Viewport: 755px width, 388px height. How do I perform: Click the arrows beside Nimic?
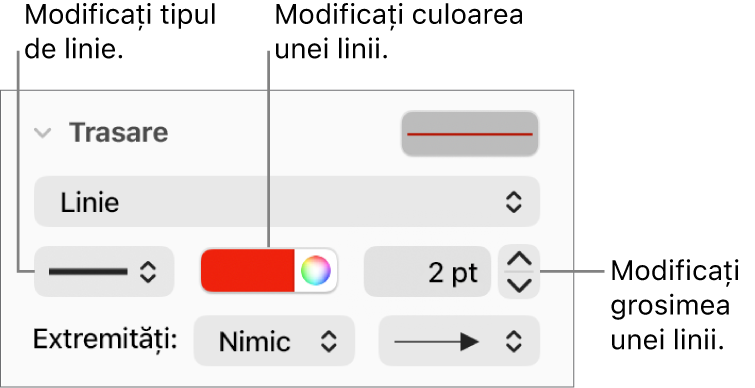click(x=328, y=342)
